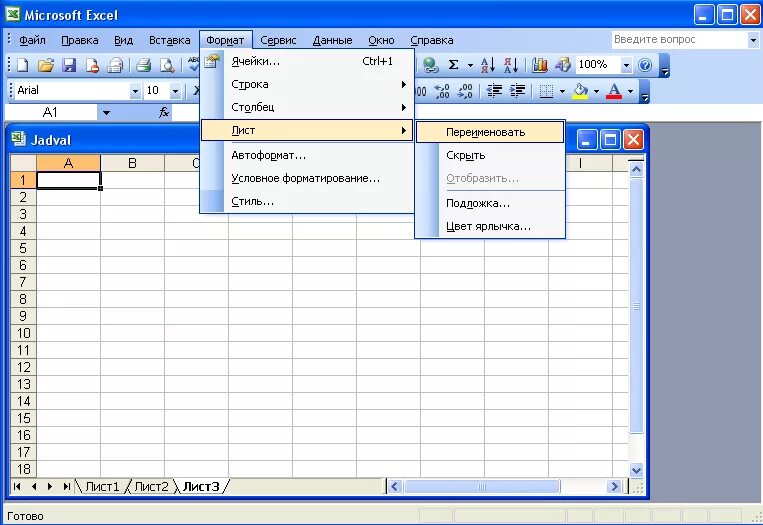Image resolution: width=763 pixels, height=525 pixels.
Task: Open the Правка menu
Action: (x=80, y=40)
